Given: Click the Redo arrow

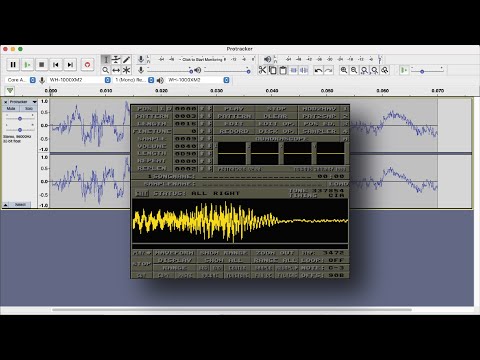Looking at the screenshot, I should 328,70.
